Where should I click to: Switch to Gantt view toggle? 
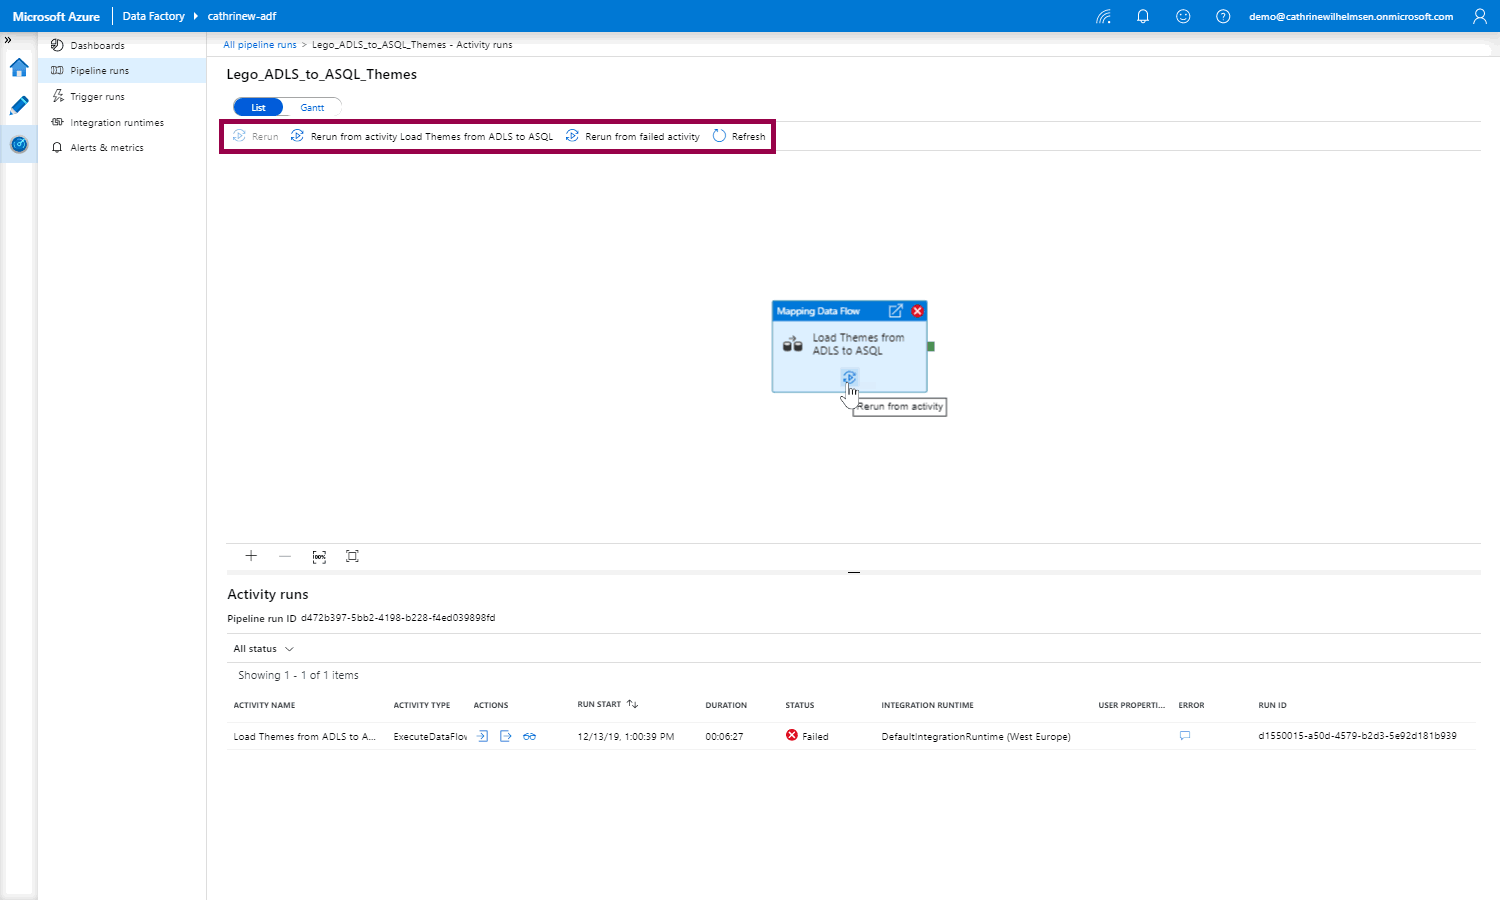312,107
